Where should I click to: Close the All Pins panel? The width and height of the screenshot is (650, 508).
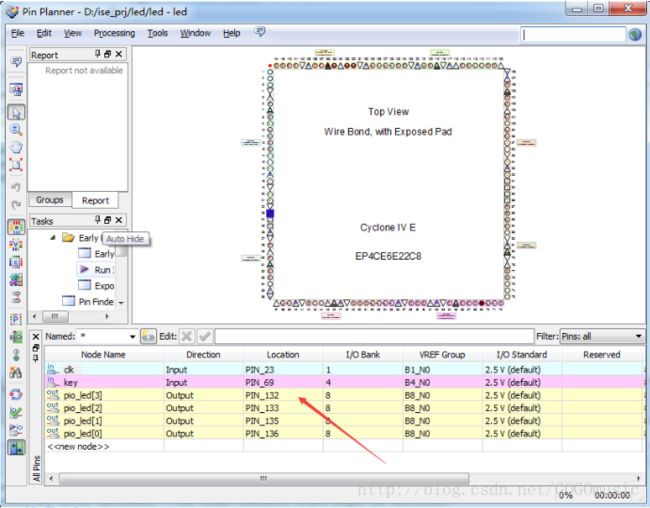tap(36, 337)
